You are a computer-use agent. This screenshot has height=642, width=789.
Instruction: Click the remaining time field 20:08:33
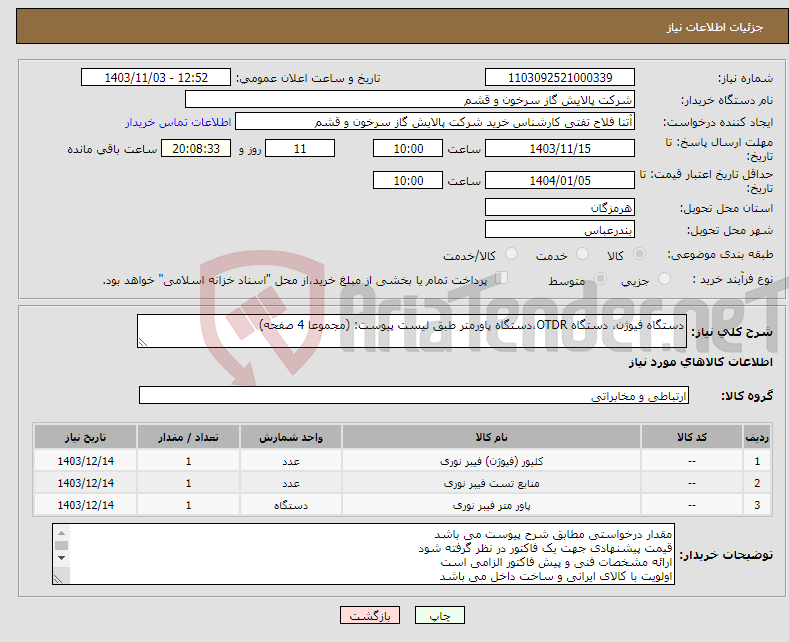[196, 148]
